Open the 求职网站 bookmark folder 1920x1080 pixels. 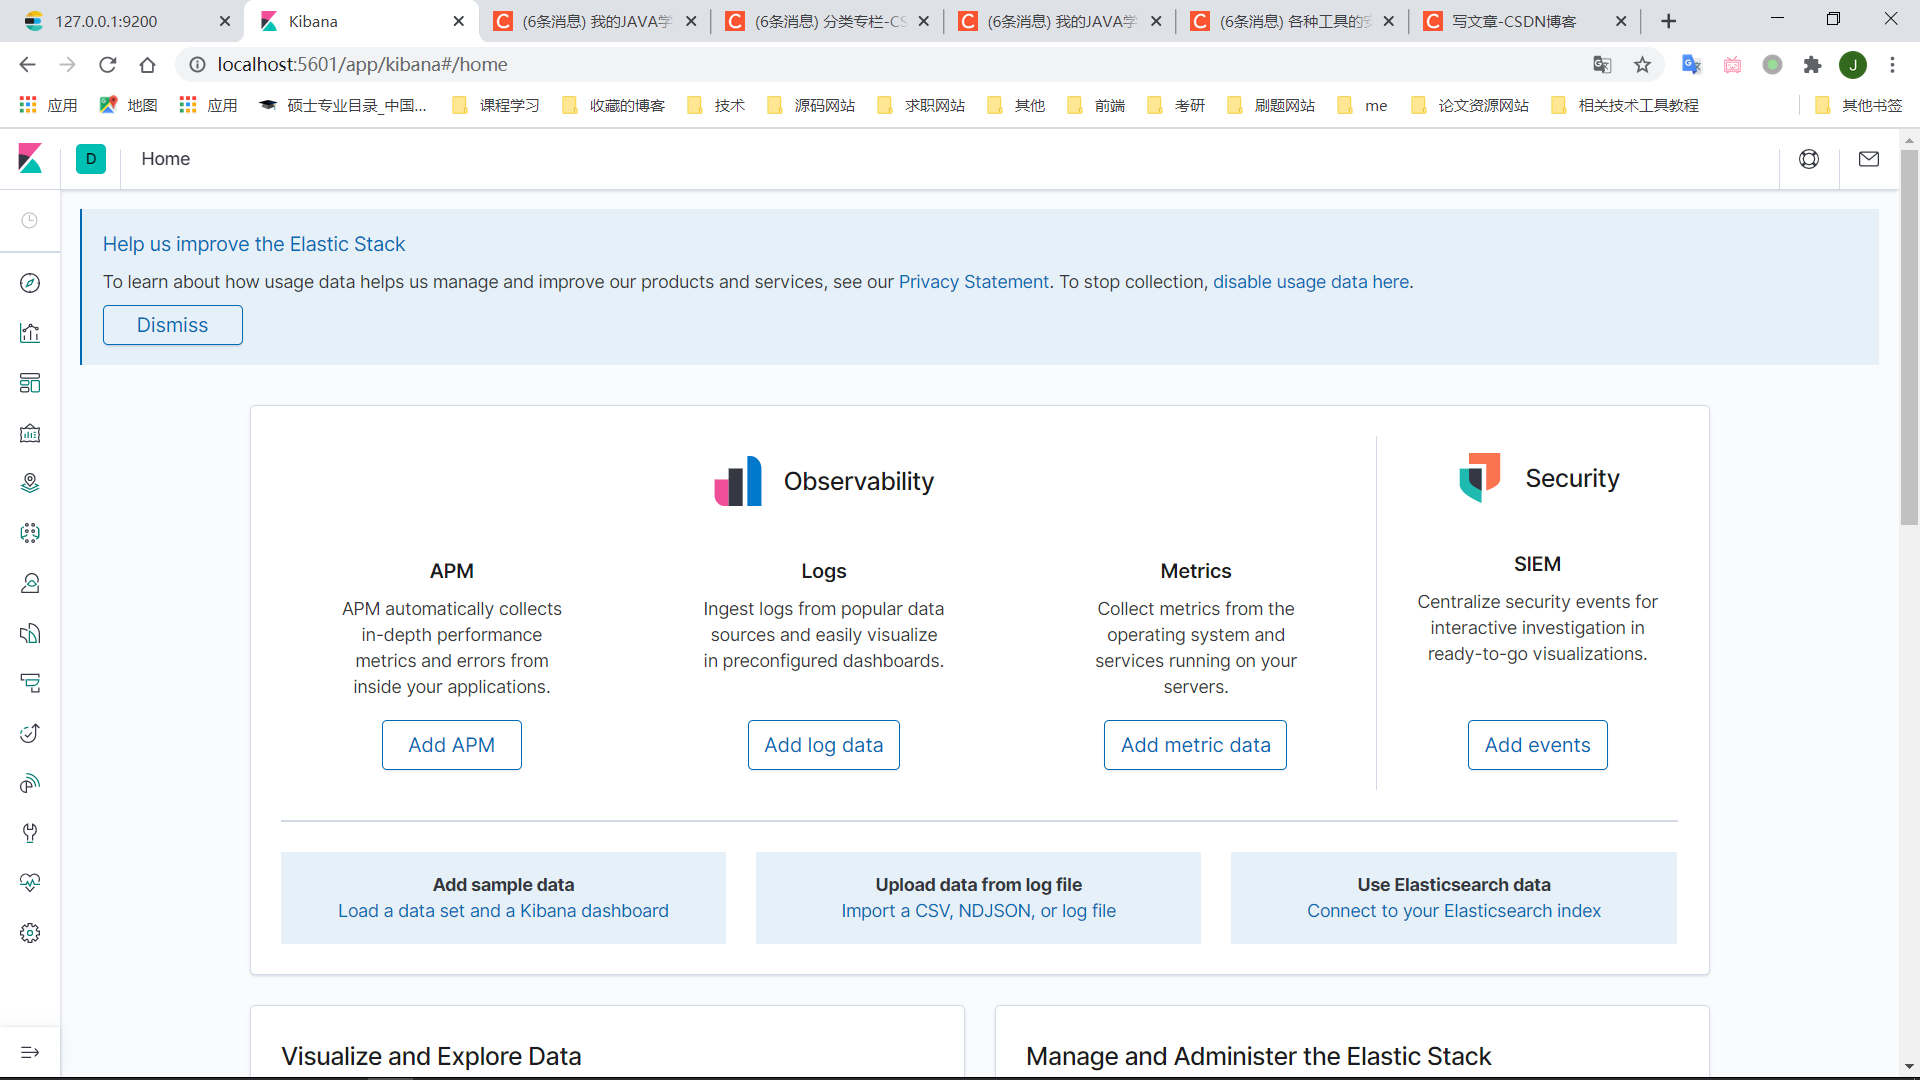pos(921,106)
